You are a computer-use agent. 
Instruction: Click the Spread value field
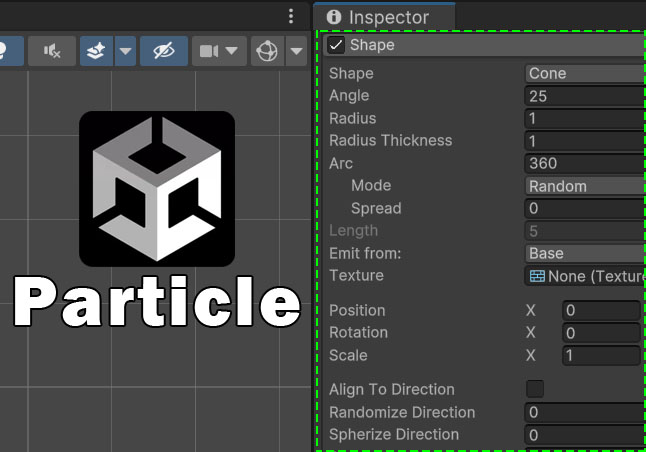585,208
